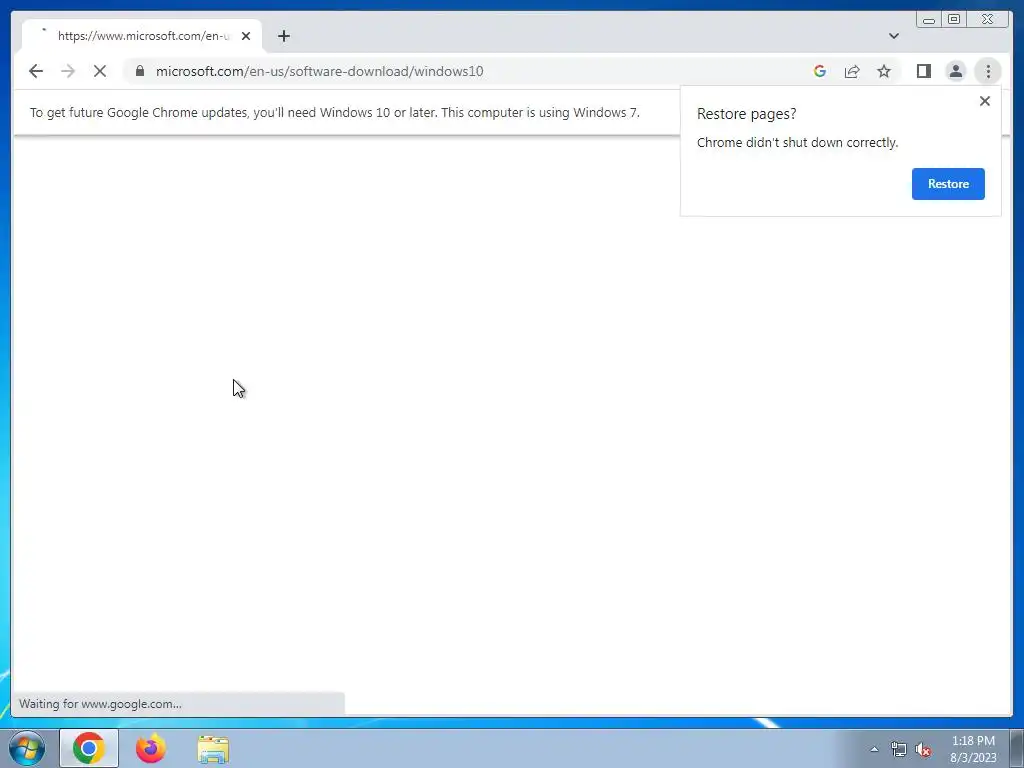Select the microsoft.com tab
Viewport: 1024px width, 768px height.
tap(142, 36)
